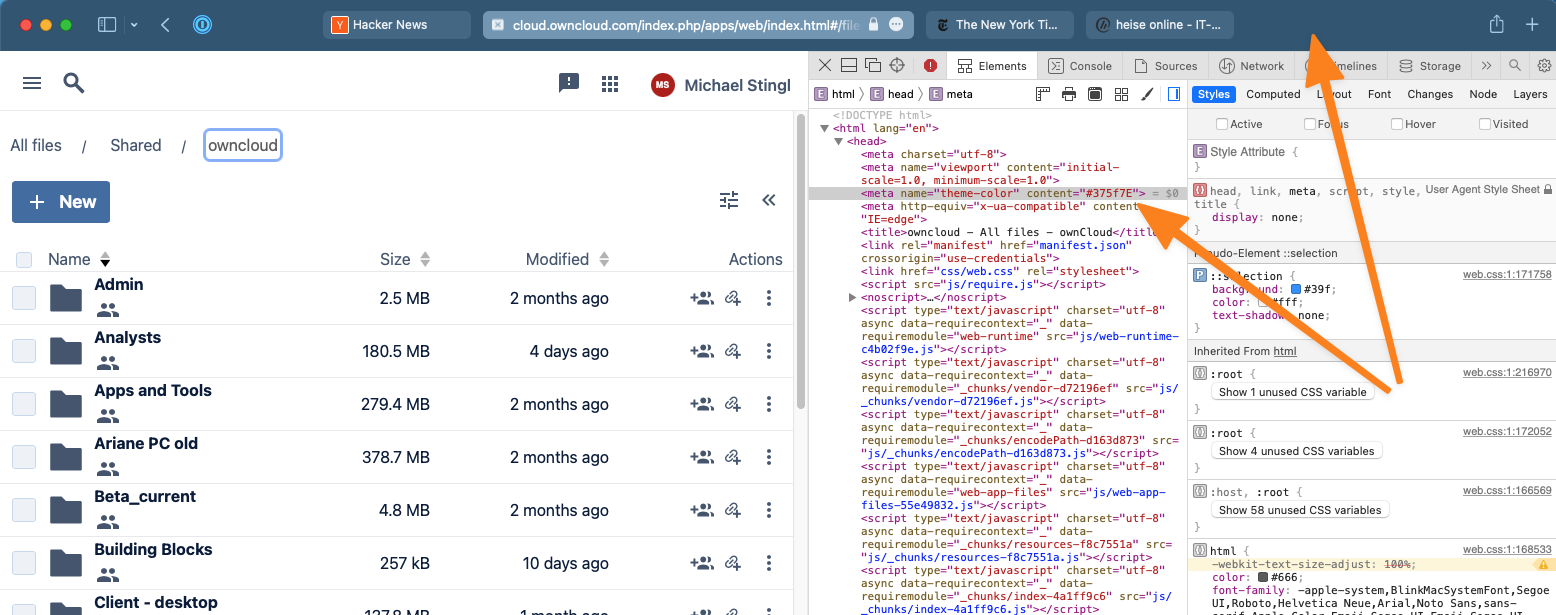Viewport: 1556px width, 615px height.
Task: Switch to the Console tab
Action: click(1080, 66)
